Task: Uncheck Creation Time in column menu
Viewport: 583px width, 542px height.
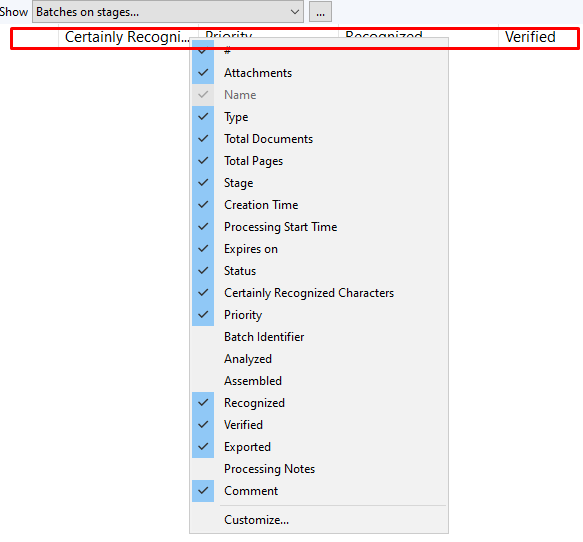Action: coord(320,205)
